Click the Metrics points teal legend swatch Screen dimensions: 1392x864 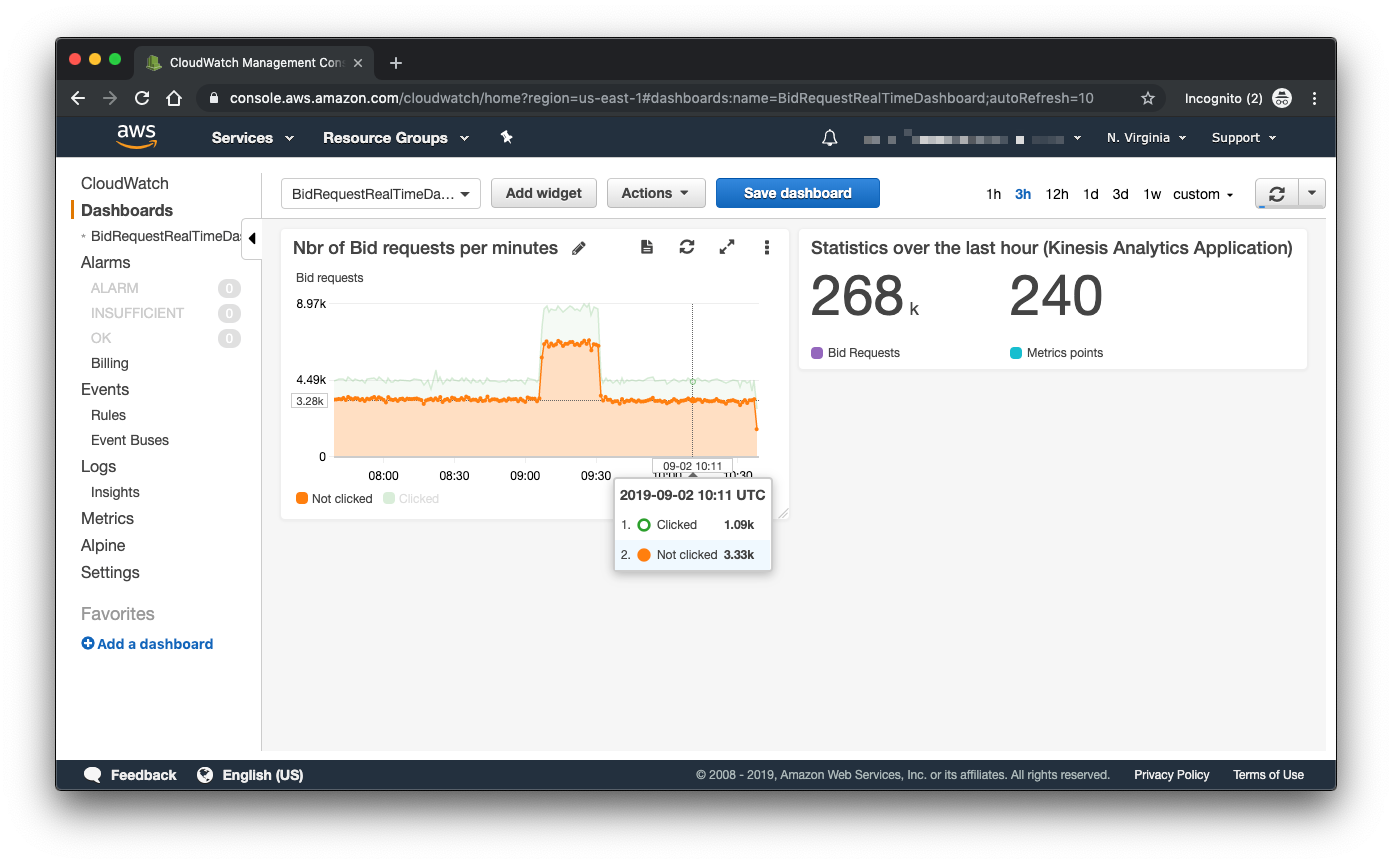point(1016,353)
